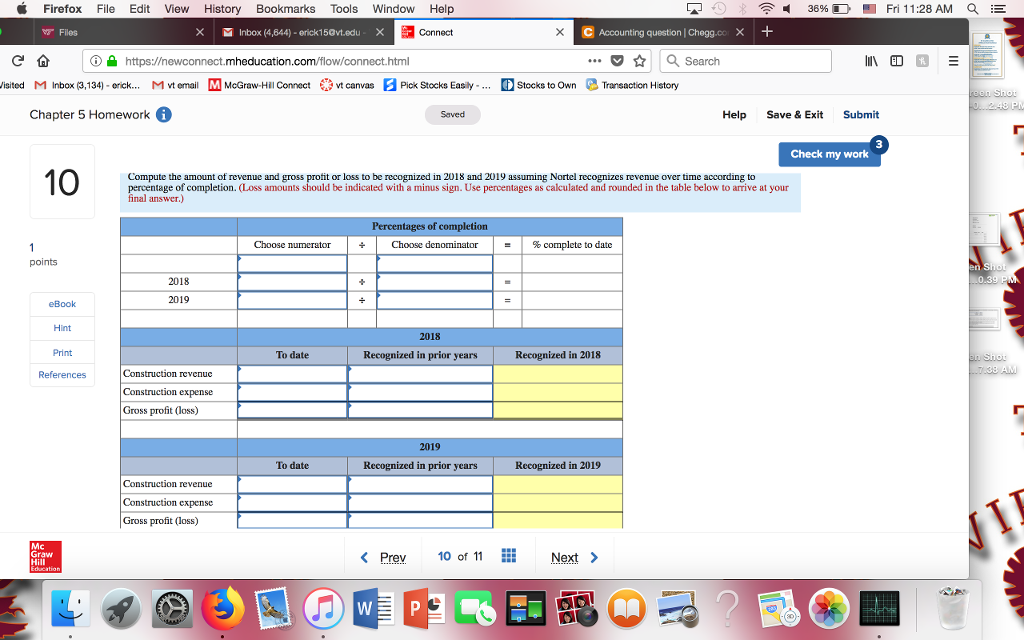Open the Stocks to Own bookmark

(539, 85)
